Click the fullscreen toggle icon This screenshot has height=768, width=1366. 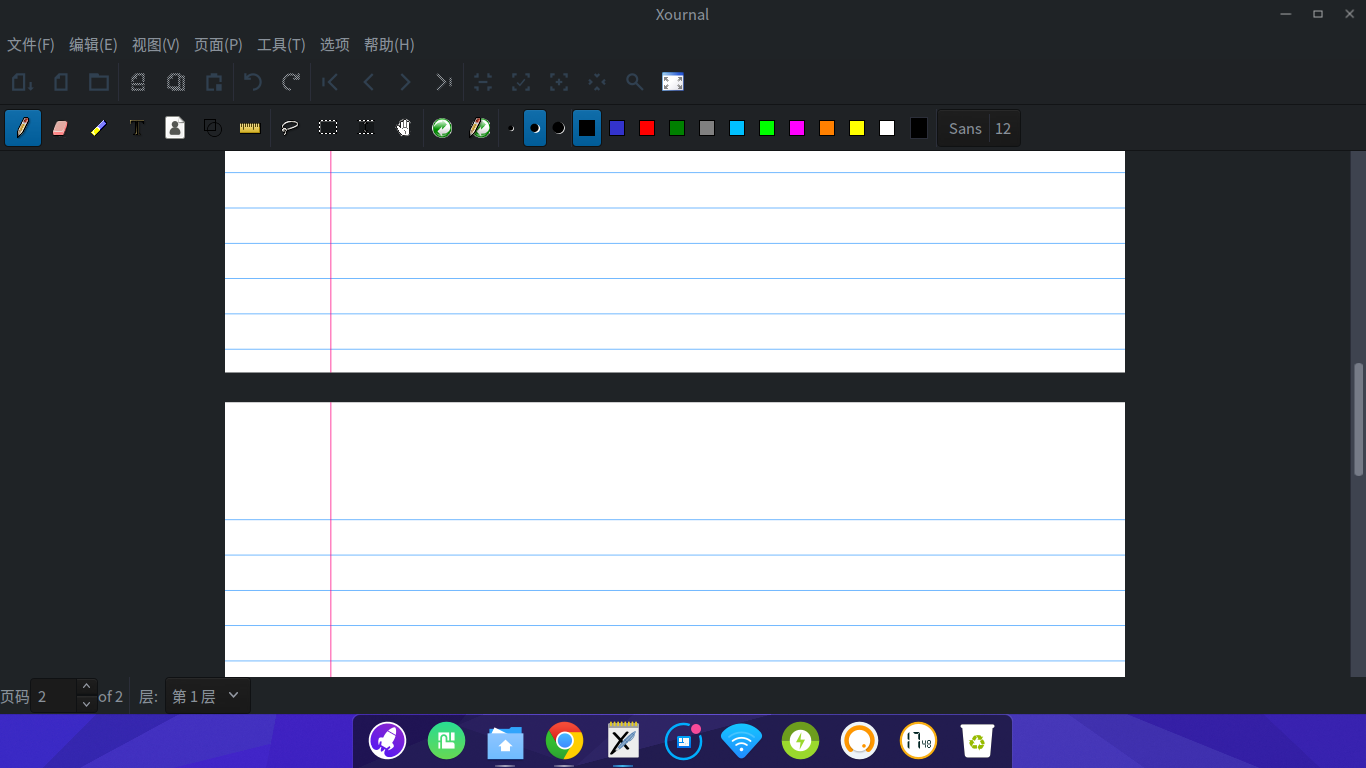[673, 82]
